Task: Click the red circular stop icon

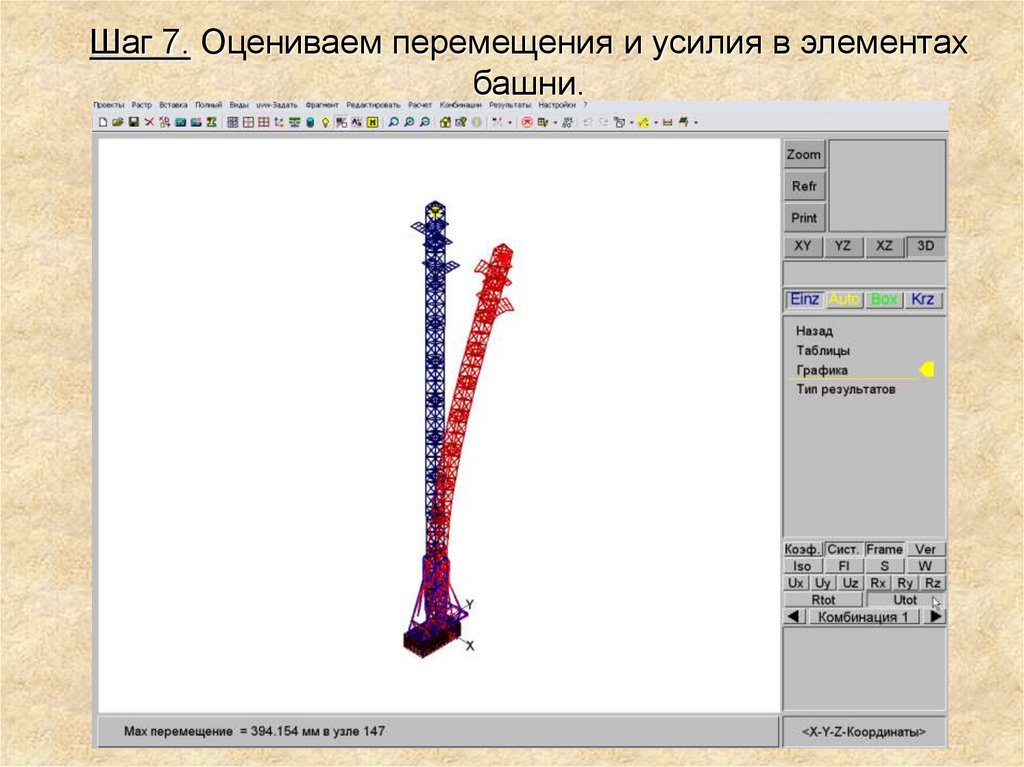Action: click(527, 122)
